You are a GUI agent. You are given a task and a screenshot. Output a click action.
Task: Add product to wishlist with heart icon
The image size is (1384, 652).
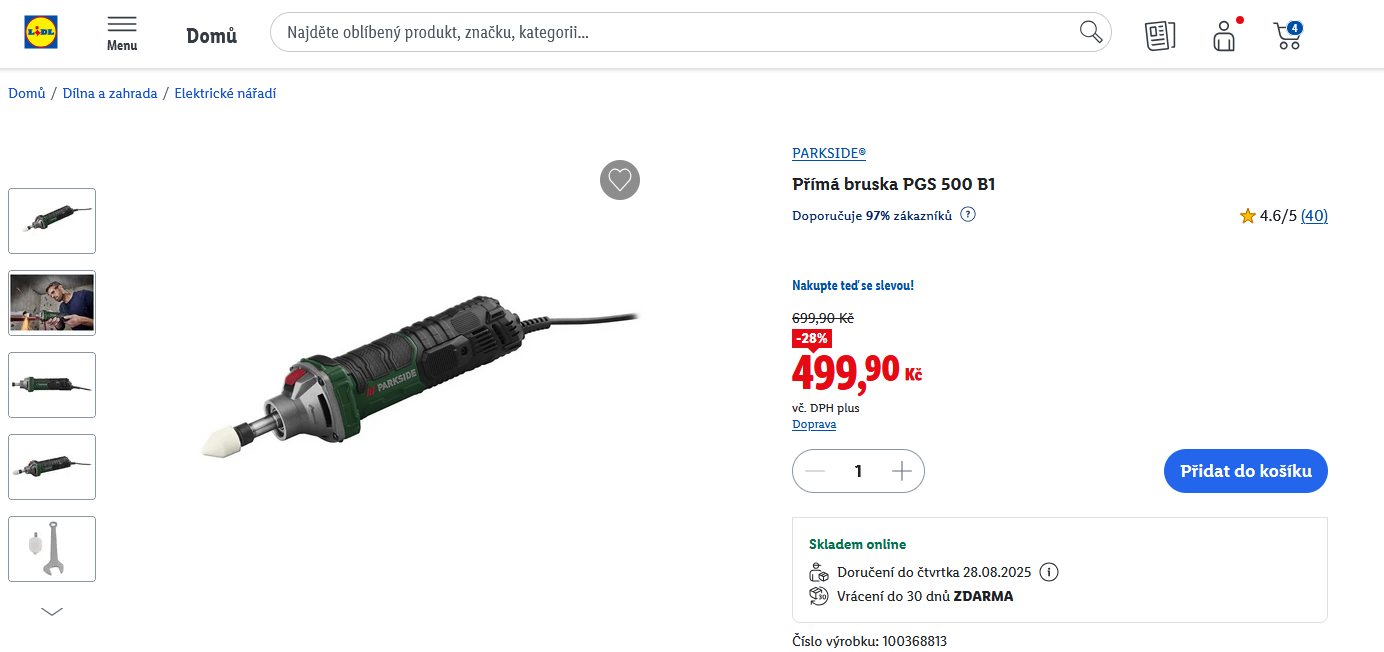coord(620,180)
